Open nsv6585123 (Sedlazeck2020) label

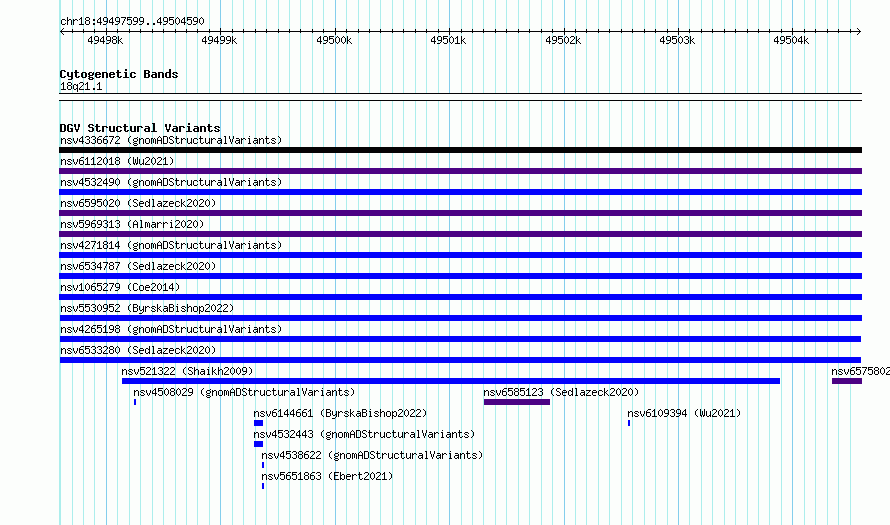(561, 392)
